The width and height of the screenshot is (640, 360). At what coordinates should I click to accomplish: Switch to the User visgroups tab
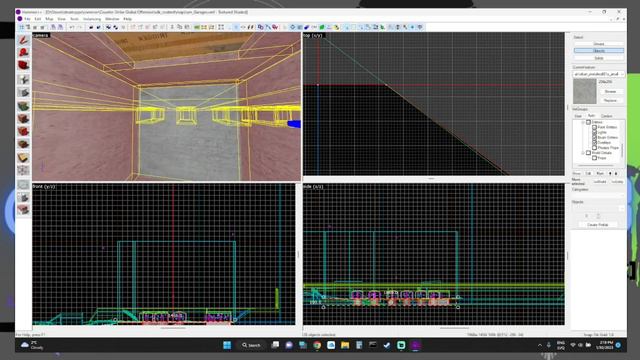pos(579,116)
